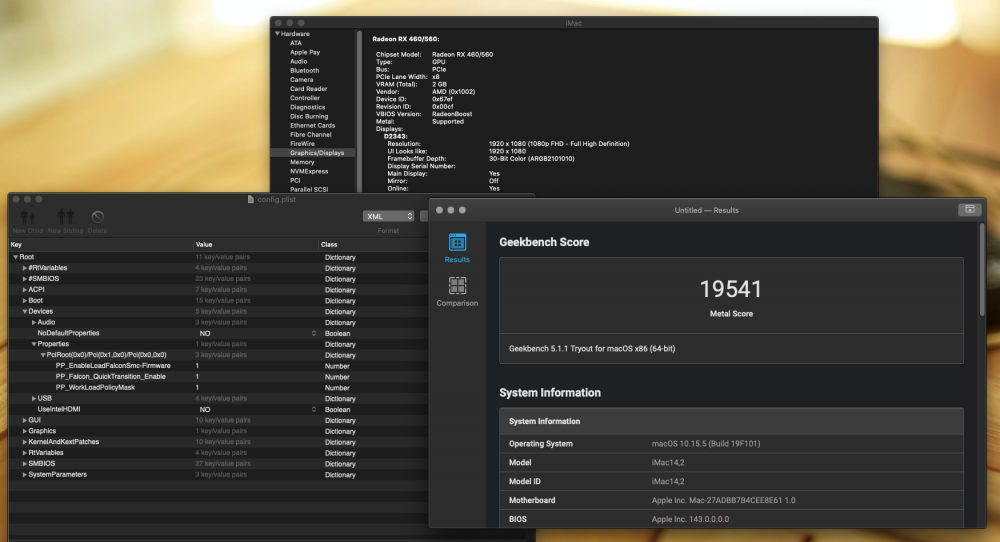This screenshot has width=1000, height=542.
Task: Click the macOS 10.15.5 (Build 19F101) value
Action: tap(706, 444)
